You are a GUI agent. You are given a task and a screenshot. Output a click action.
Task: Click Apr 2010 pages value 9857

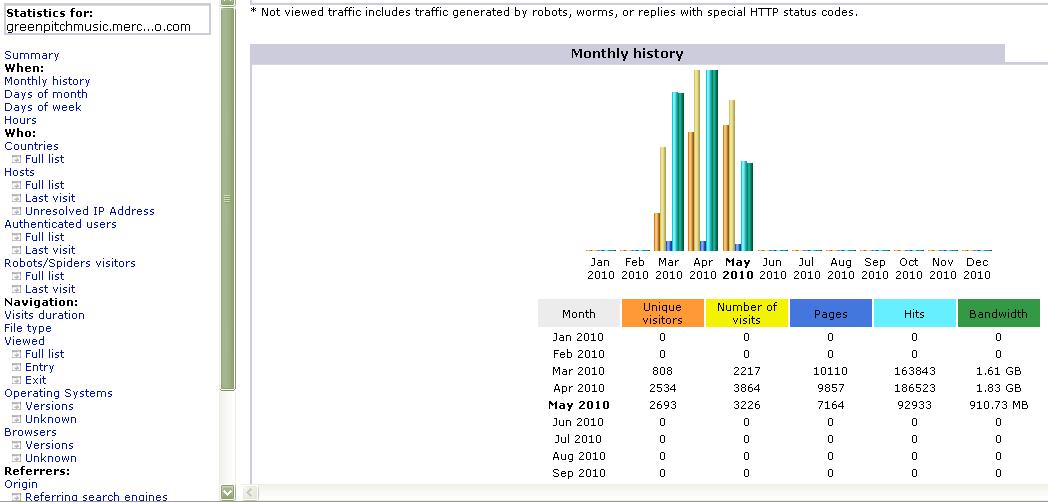click(831, 388)
